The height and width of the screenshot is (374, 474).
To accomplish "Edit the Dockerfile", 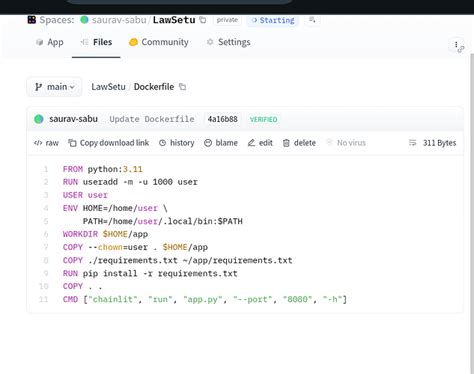I will click(x=260, y=143).
